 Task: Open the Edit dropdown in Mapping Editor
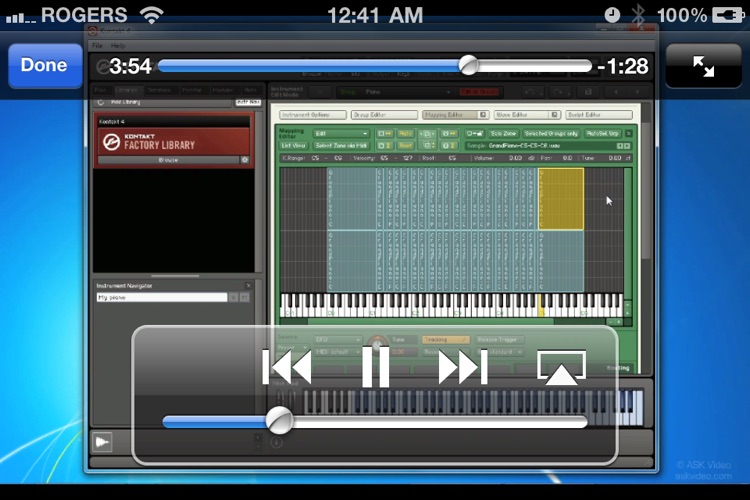tap(341, 133)
